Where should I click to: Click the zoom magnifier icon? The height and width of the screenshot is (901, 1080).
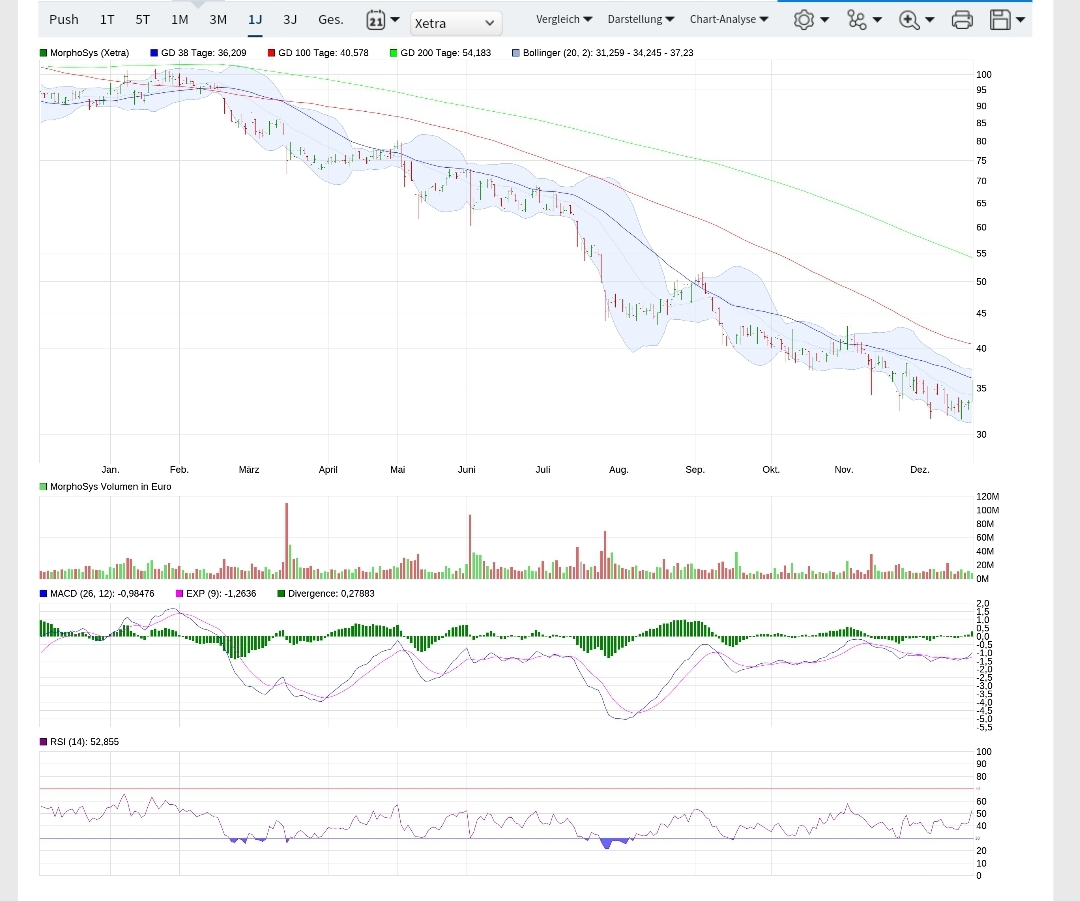[x=909, y=20]
